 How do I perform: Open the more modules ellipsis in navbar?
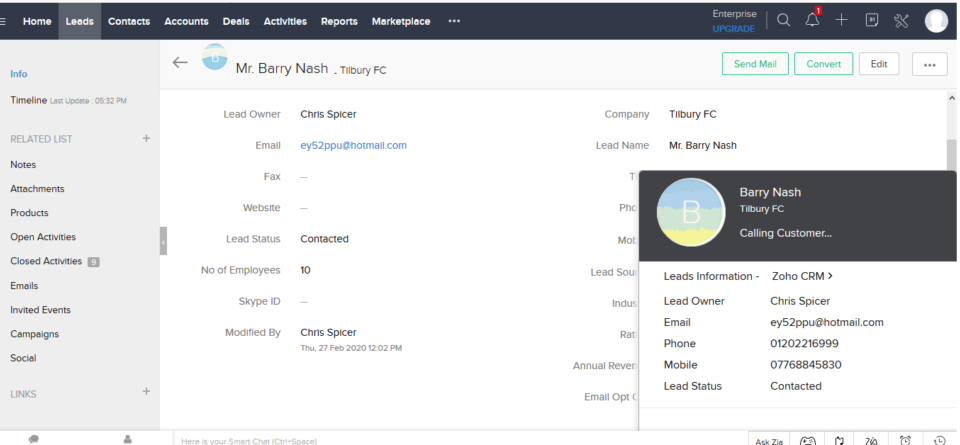pyautogui.click(x=454, y=21)
